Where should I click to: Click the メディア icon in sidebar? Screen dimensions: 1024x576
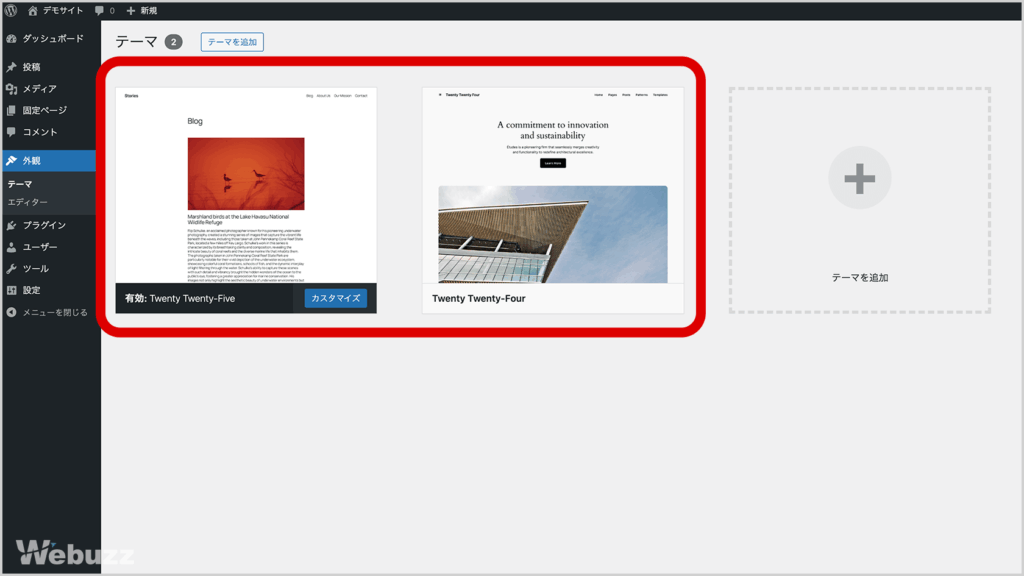[12, 89]
